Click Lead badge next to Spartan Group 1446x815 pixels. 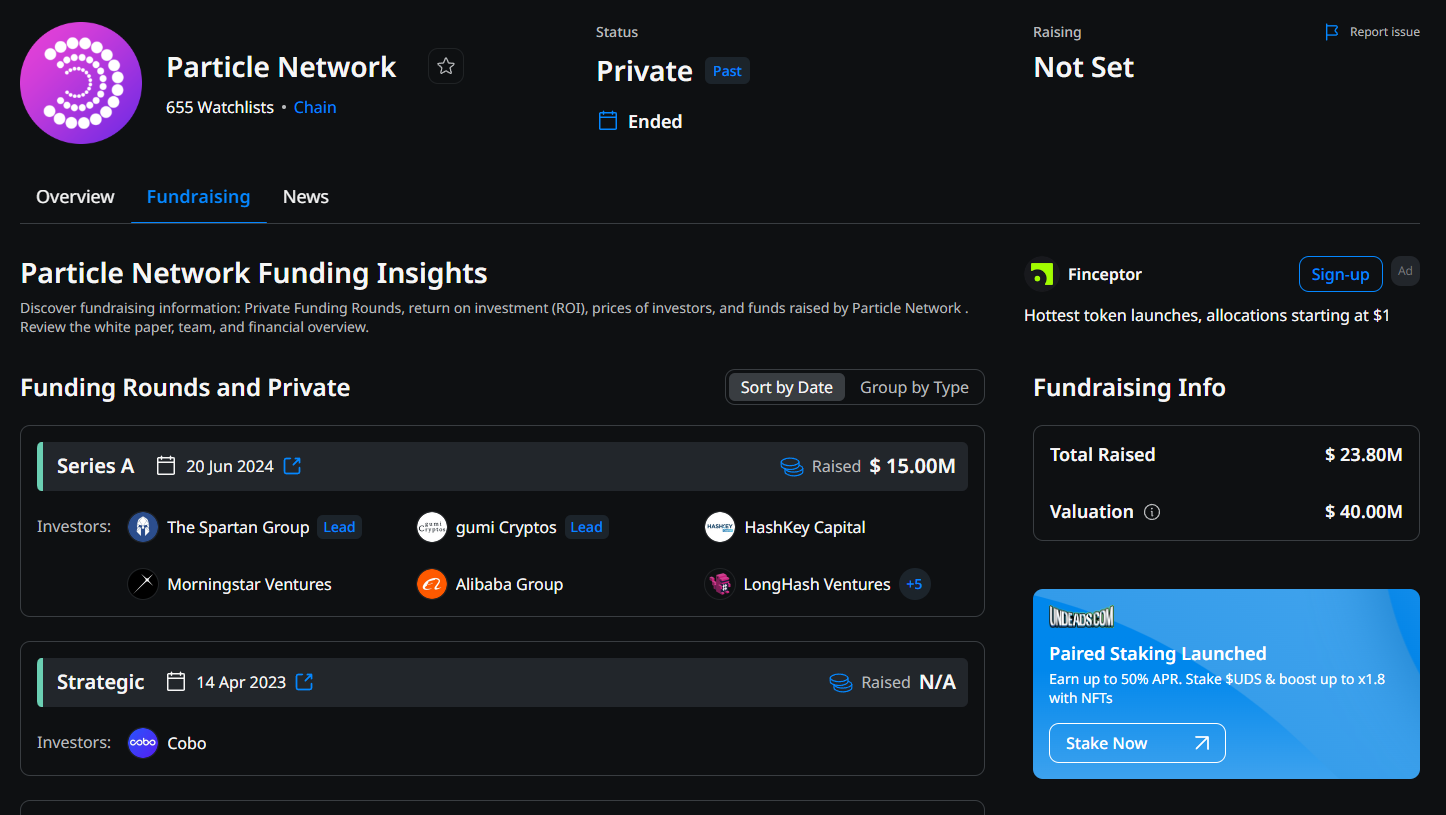pyautogui.click(x=339, y=527)
